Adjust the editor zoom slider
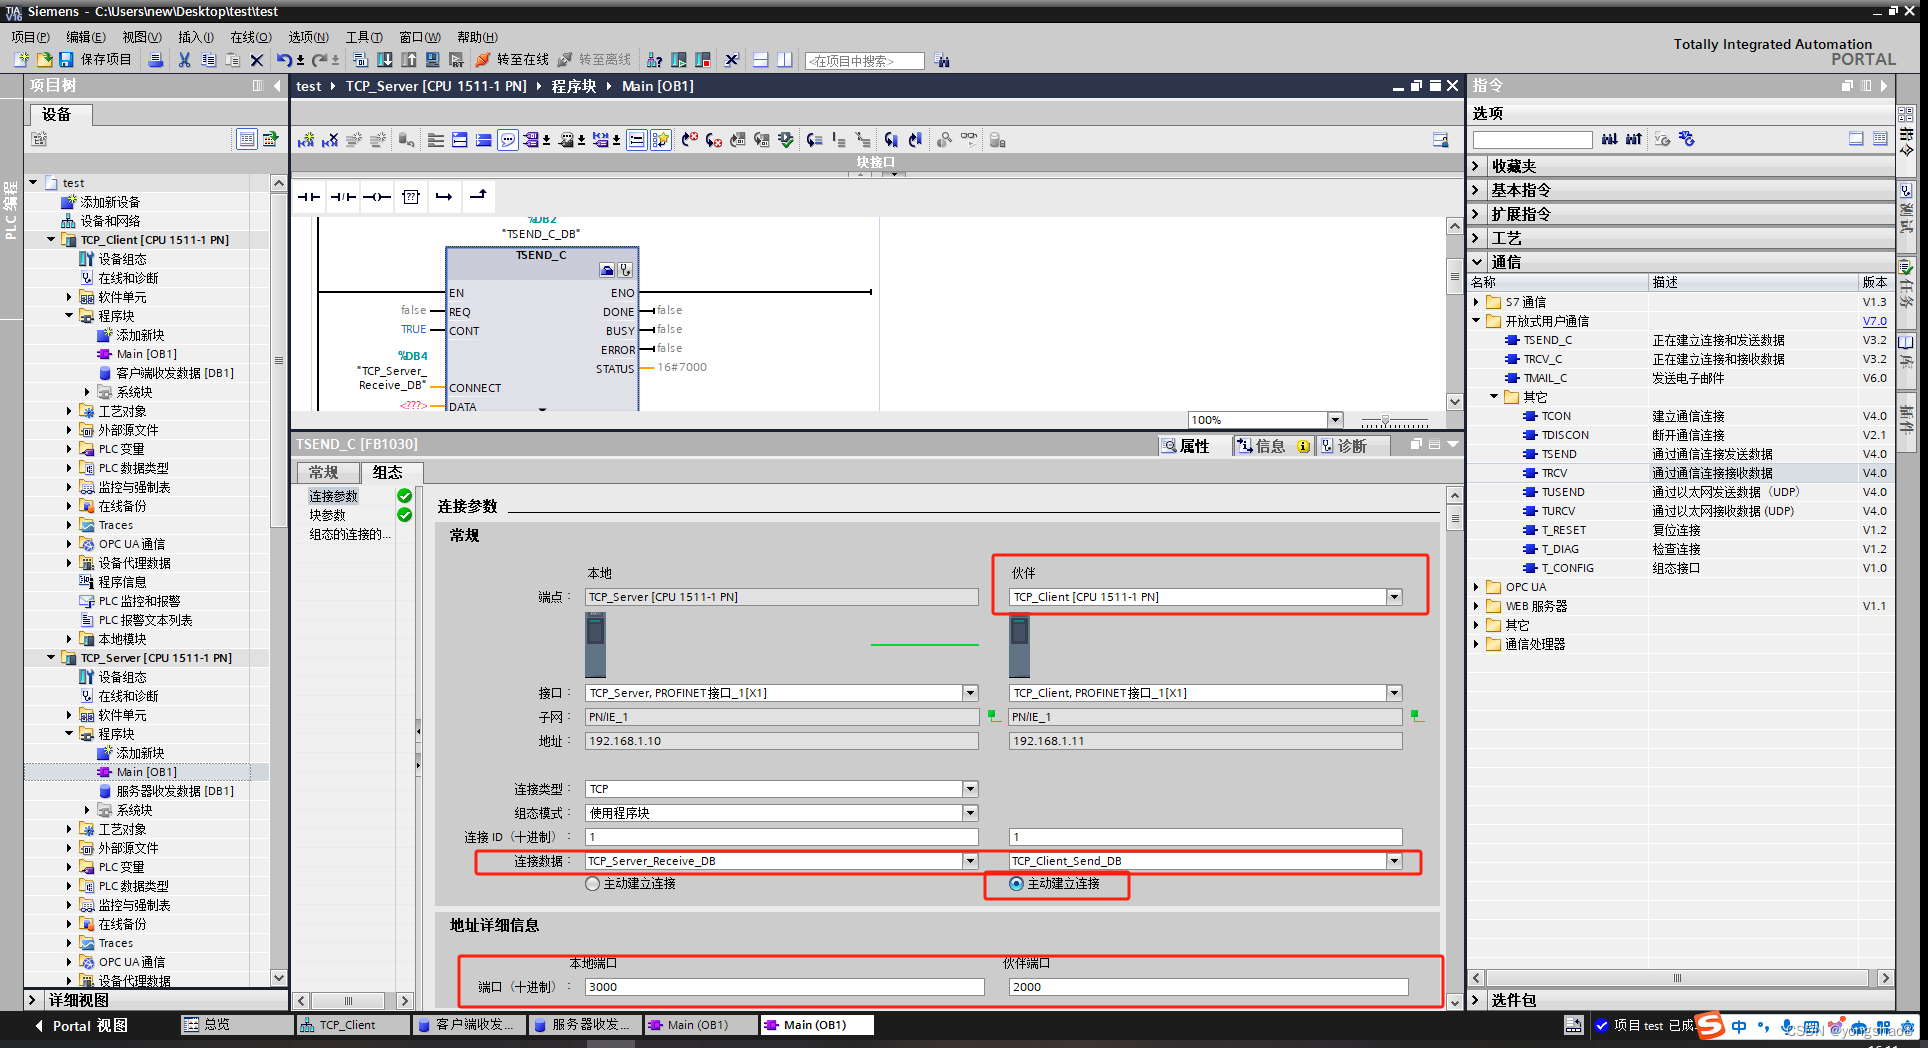Screen dimensions: 1928x1048 [x=1385, y=421]
